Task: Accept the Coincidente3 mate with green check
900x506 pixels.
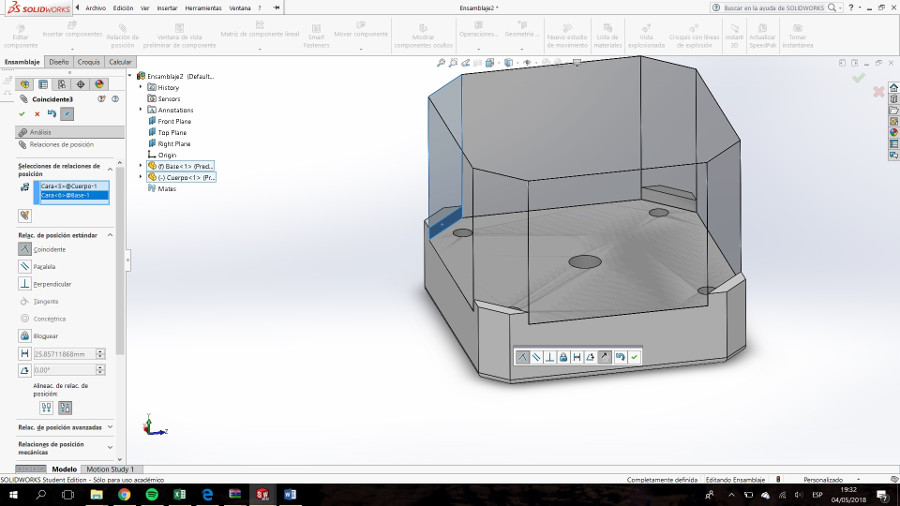Action: coord(22,114)
